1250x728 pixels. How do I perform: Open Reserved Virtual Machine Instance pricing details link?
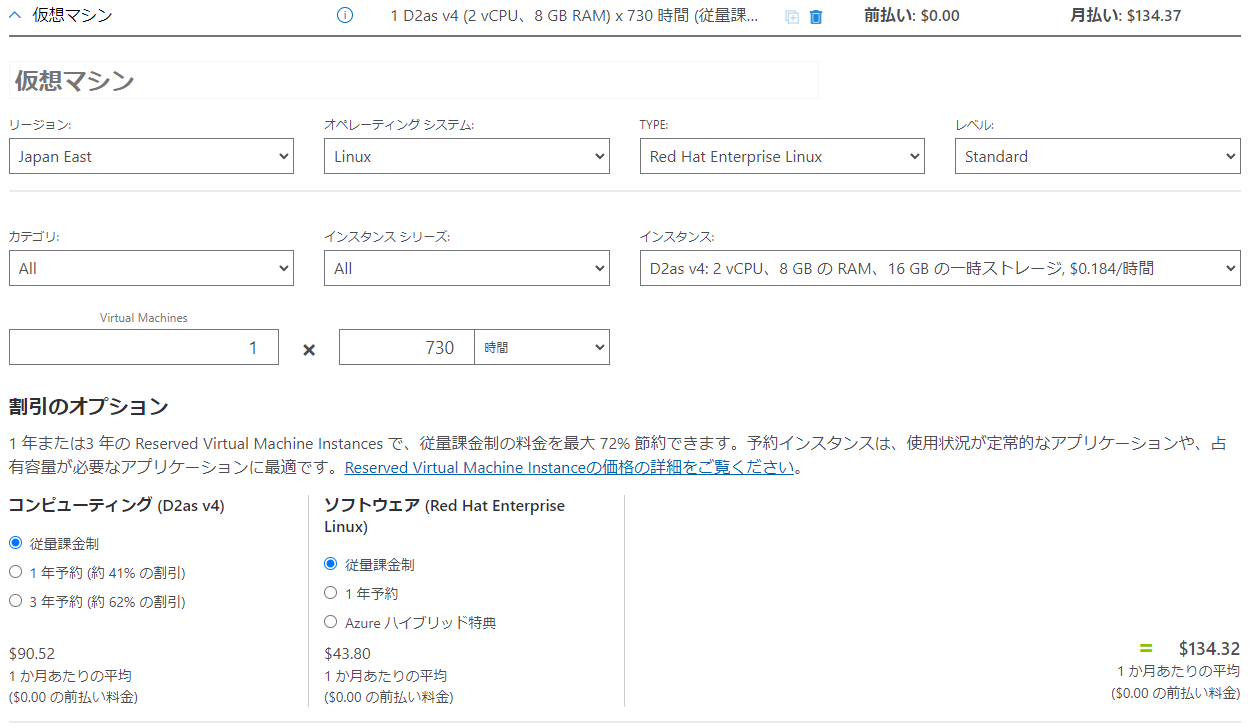(x=569, y=468)
